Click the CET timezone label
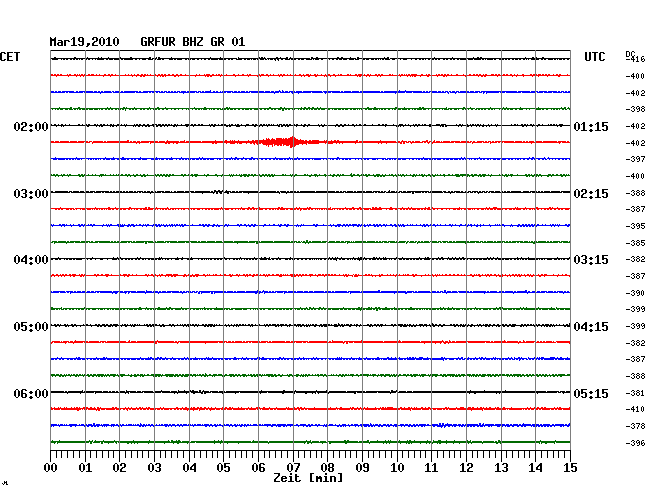Viewport: 650px width, 494px height. coord(10,57)
